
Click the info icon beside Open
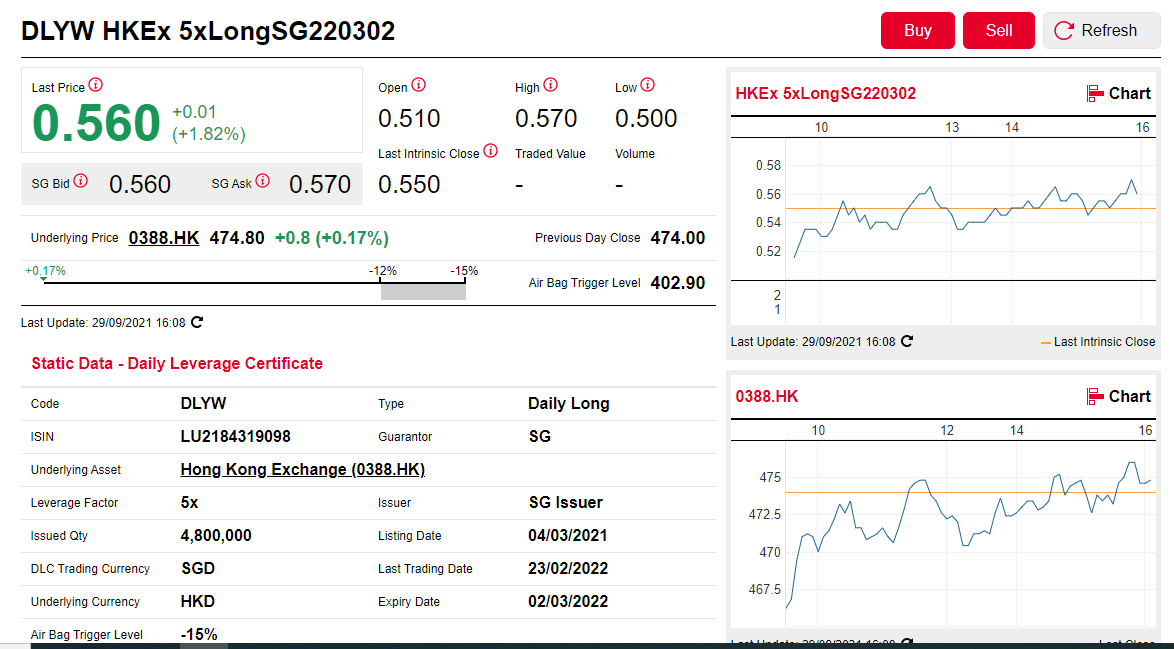[419, 85]
